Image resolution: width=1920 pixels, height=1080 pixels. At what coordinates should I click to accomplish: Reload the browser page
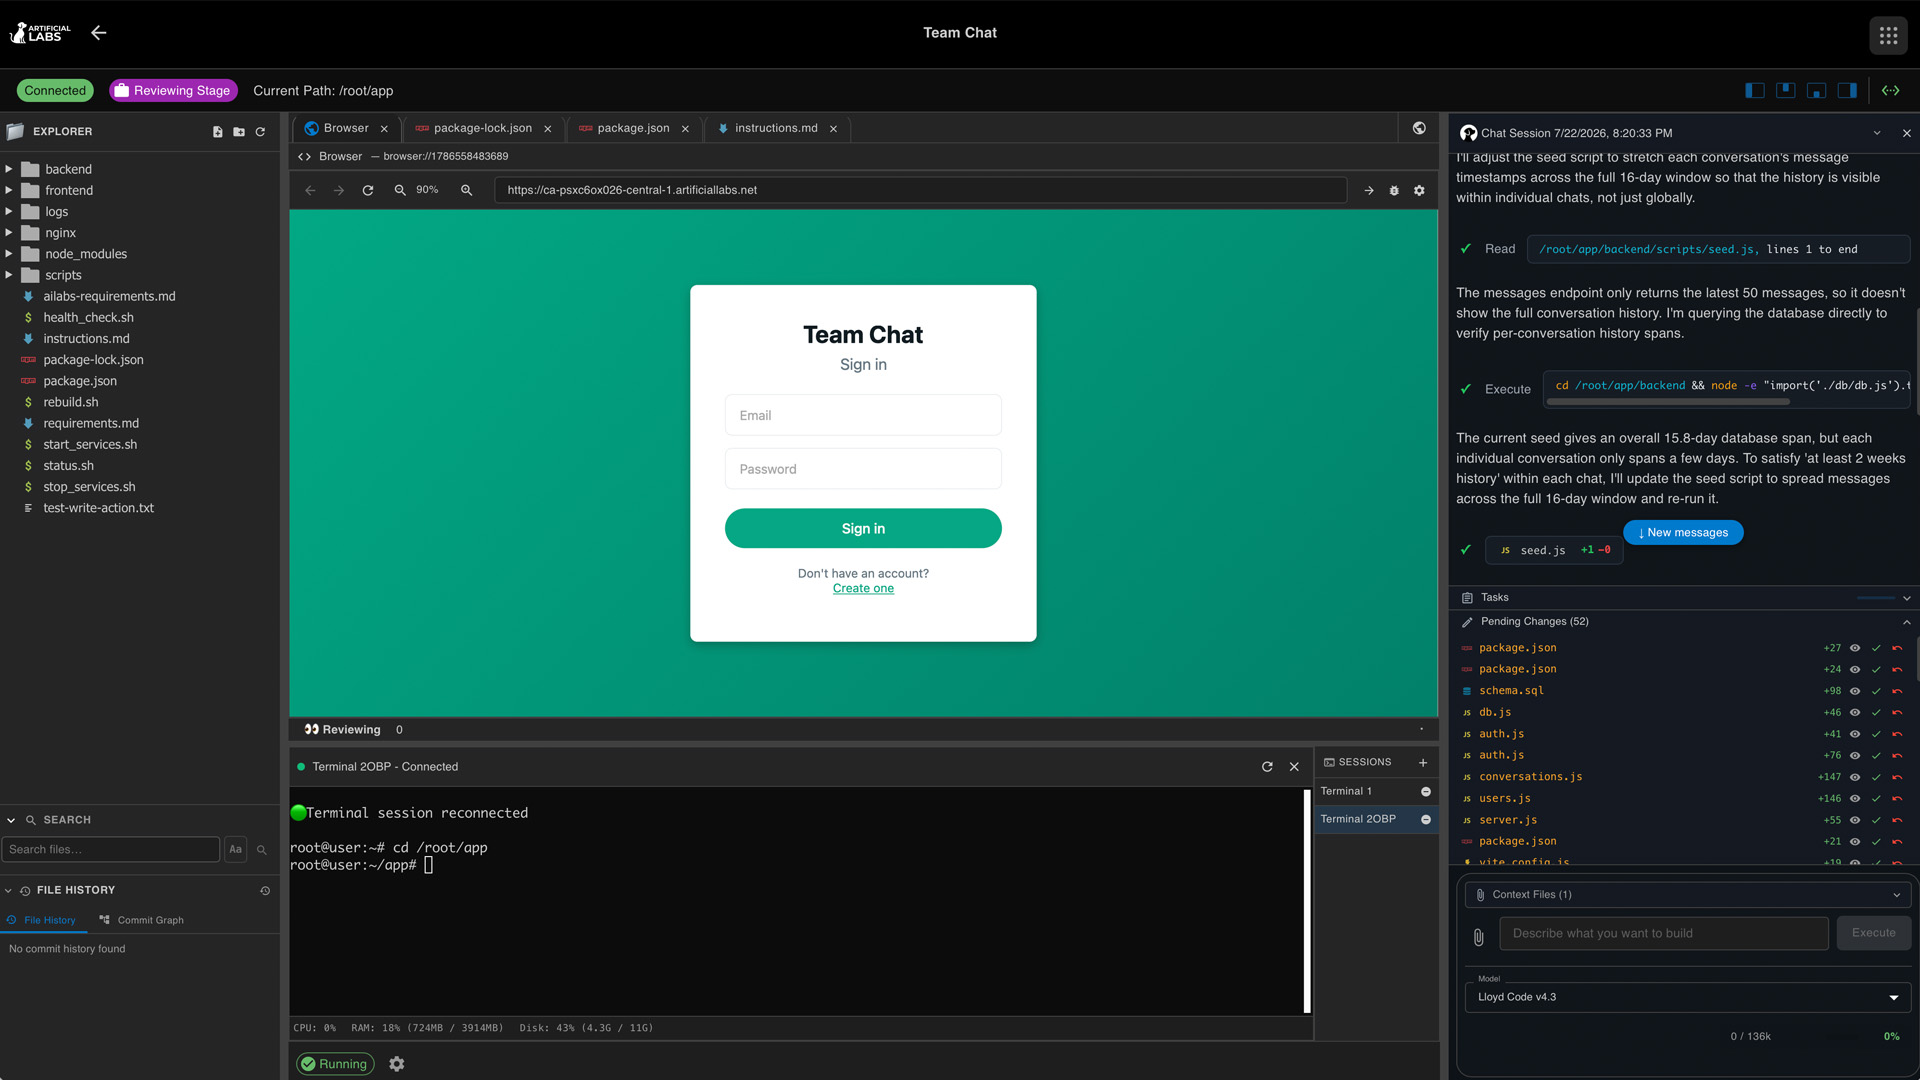coord(368,190)
